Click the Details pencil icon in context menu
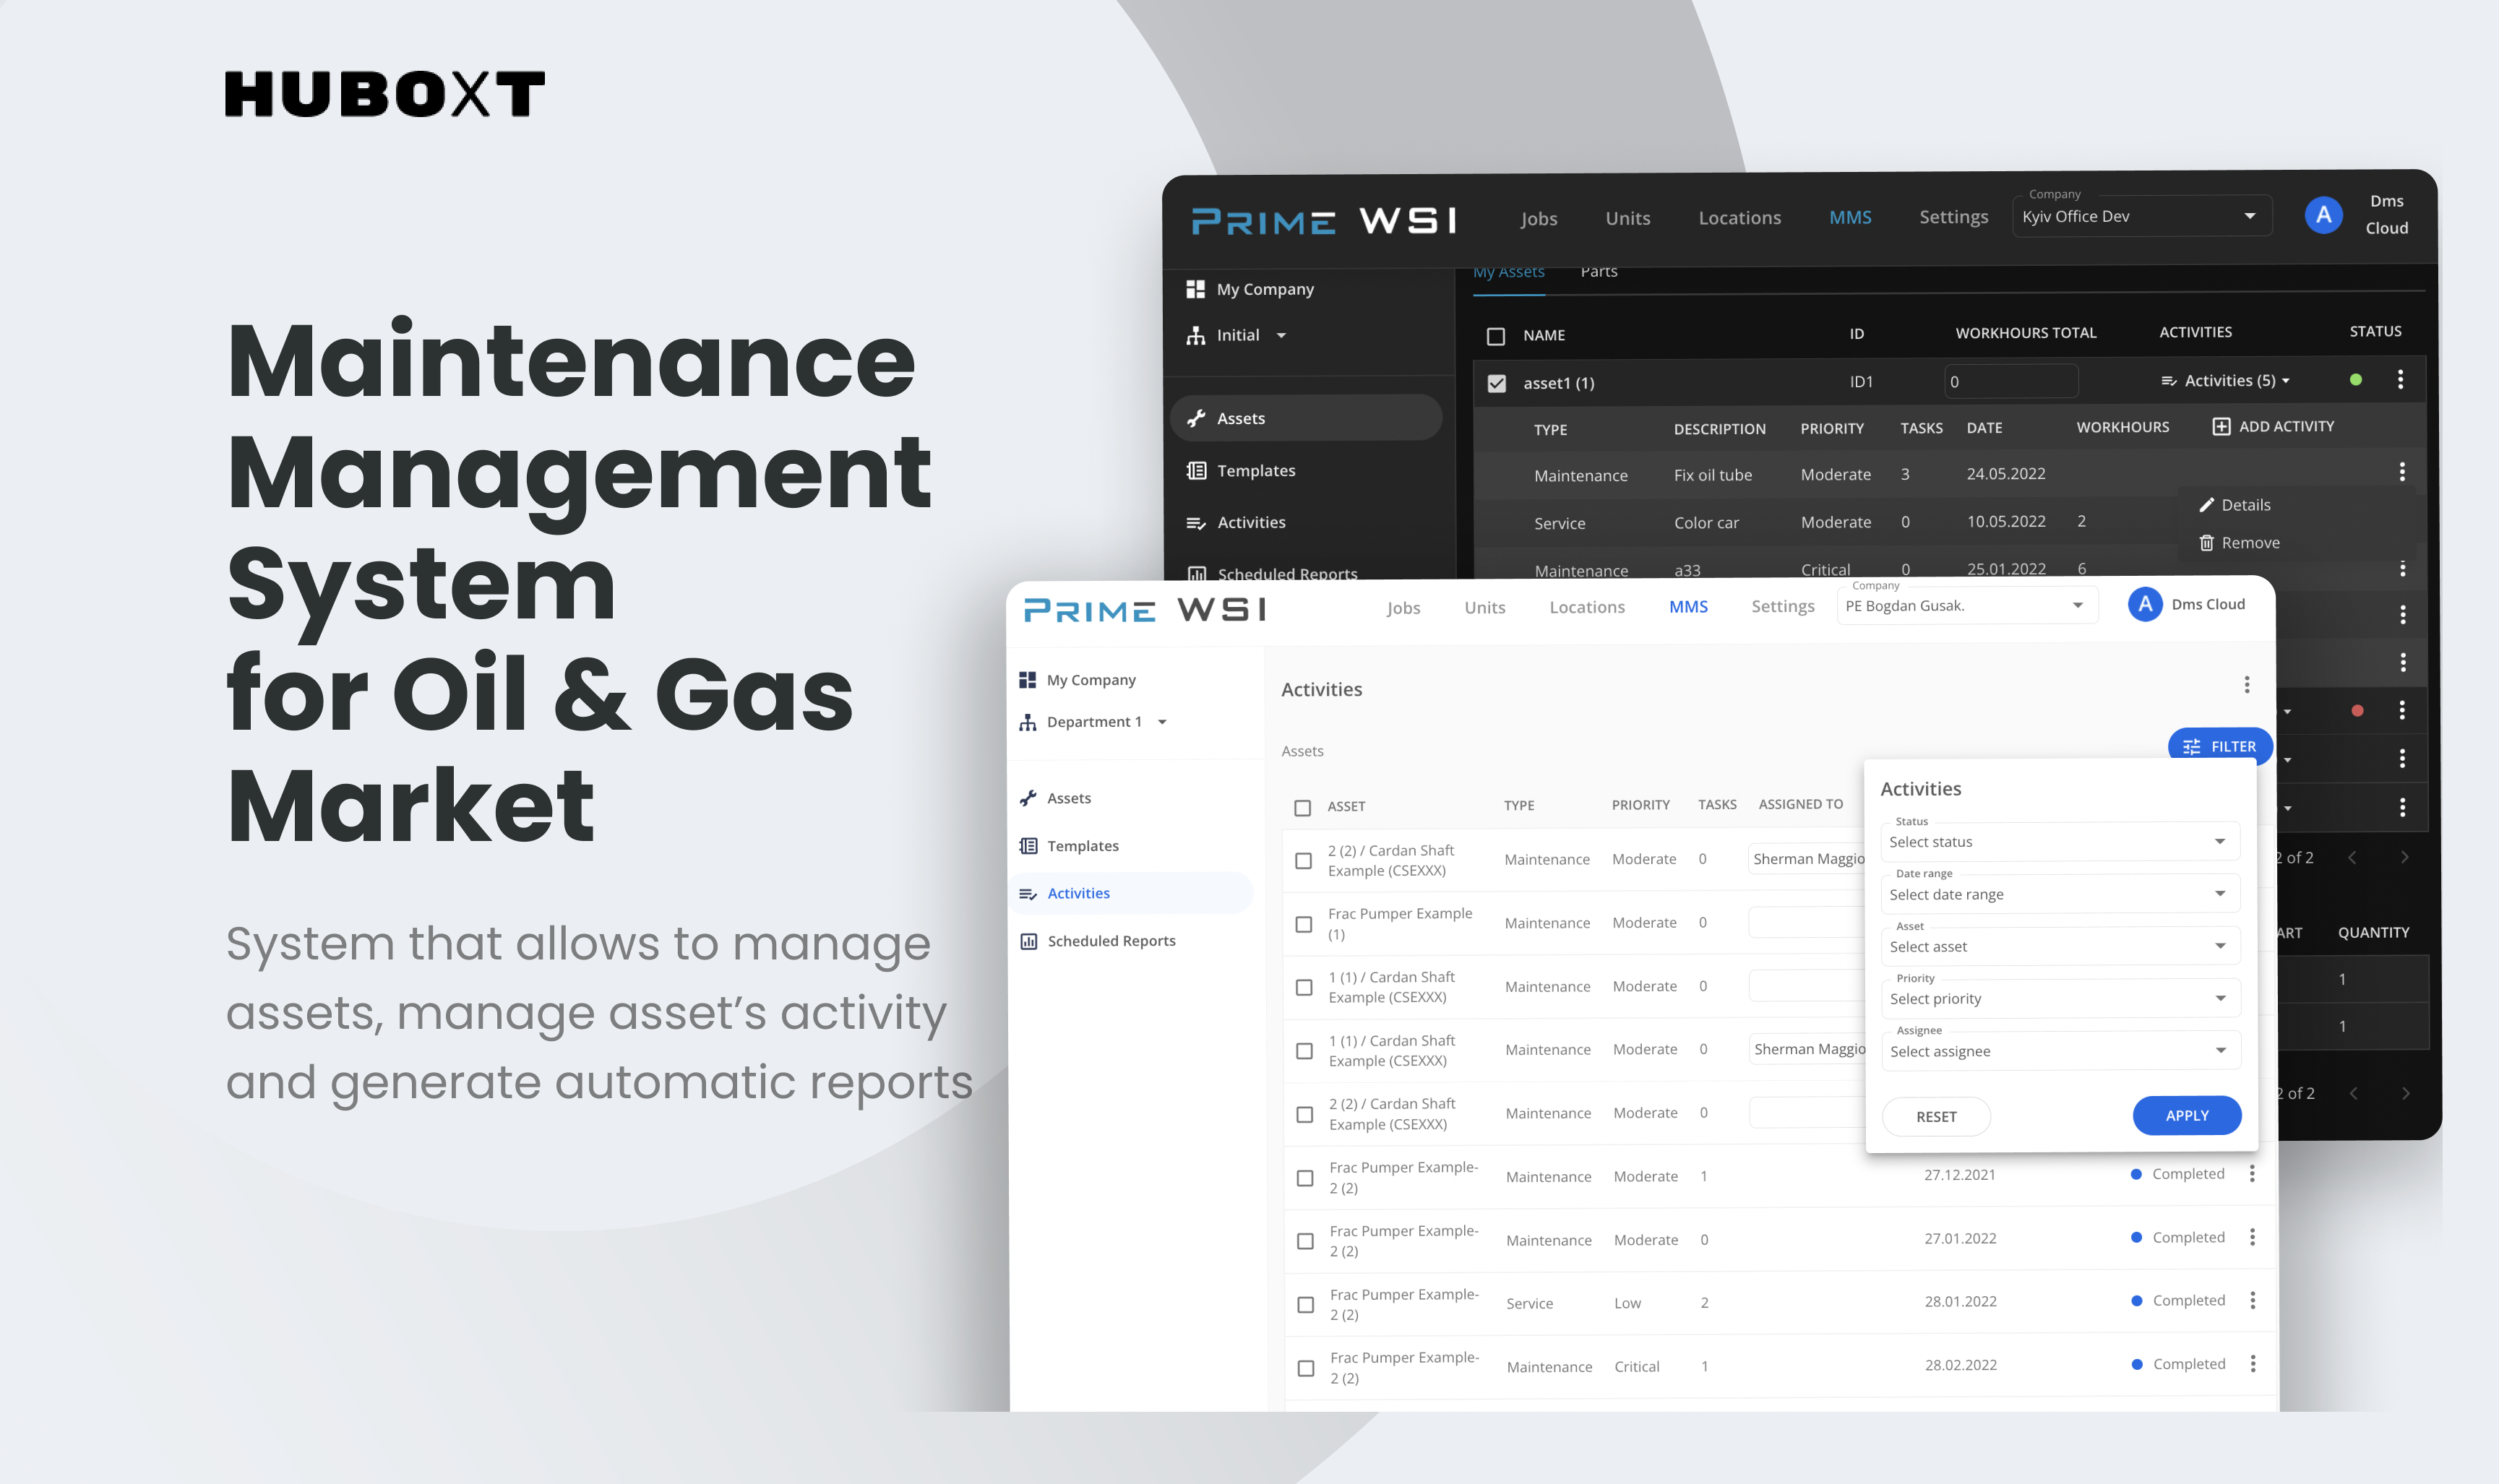This screenshot has height=1484, width=2499. pyautogui.click(x=2206, y=505)
